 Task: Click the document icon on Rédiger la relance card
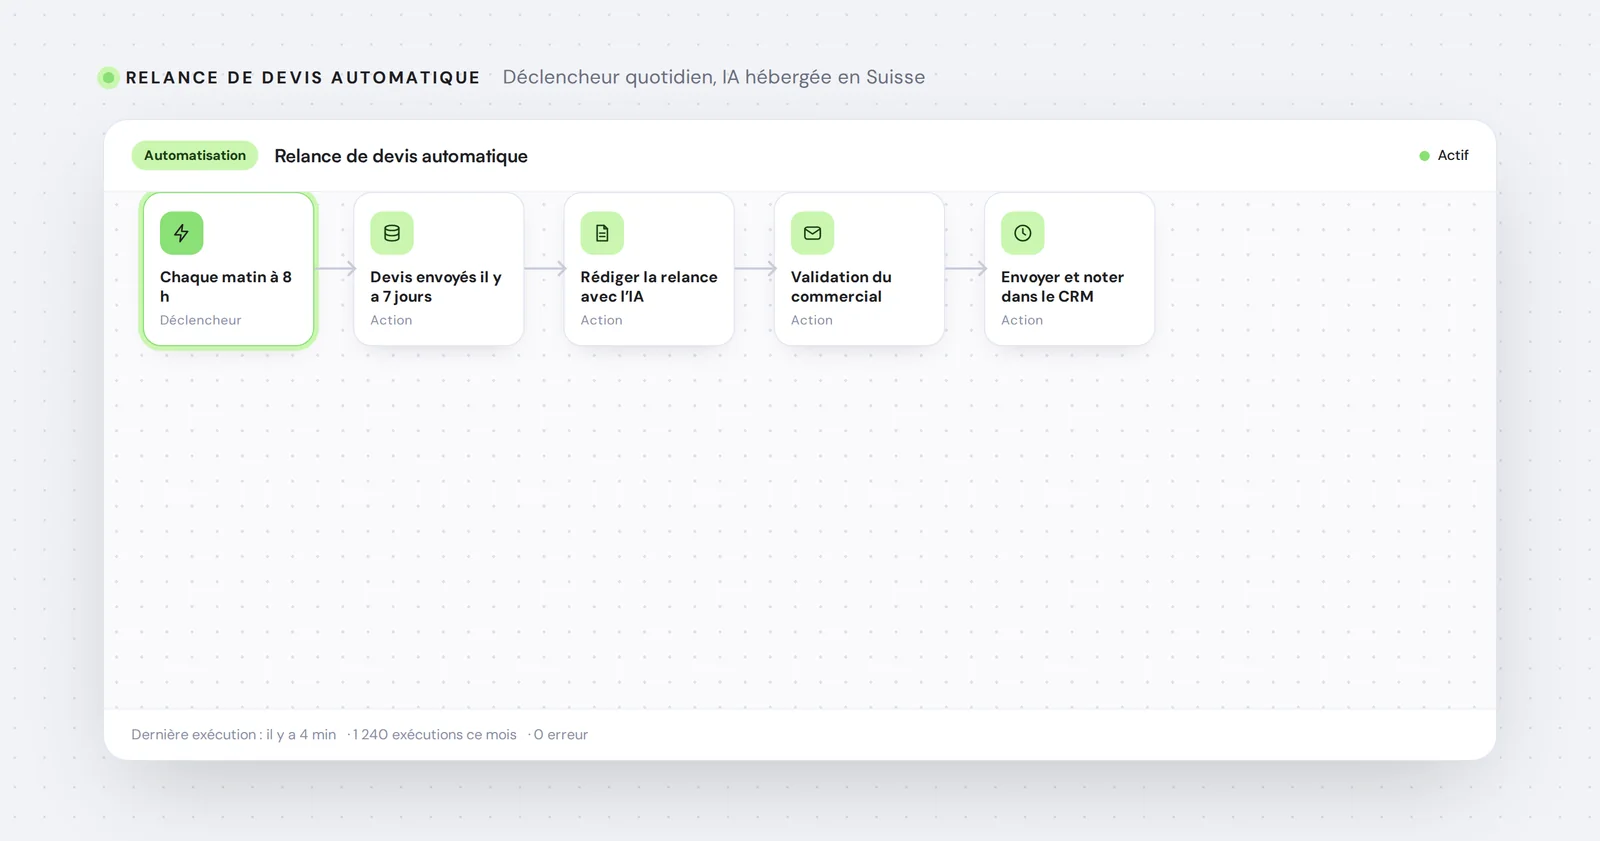tap(602, 233)
